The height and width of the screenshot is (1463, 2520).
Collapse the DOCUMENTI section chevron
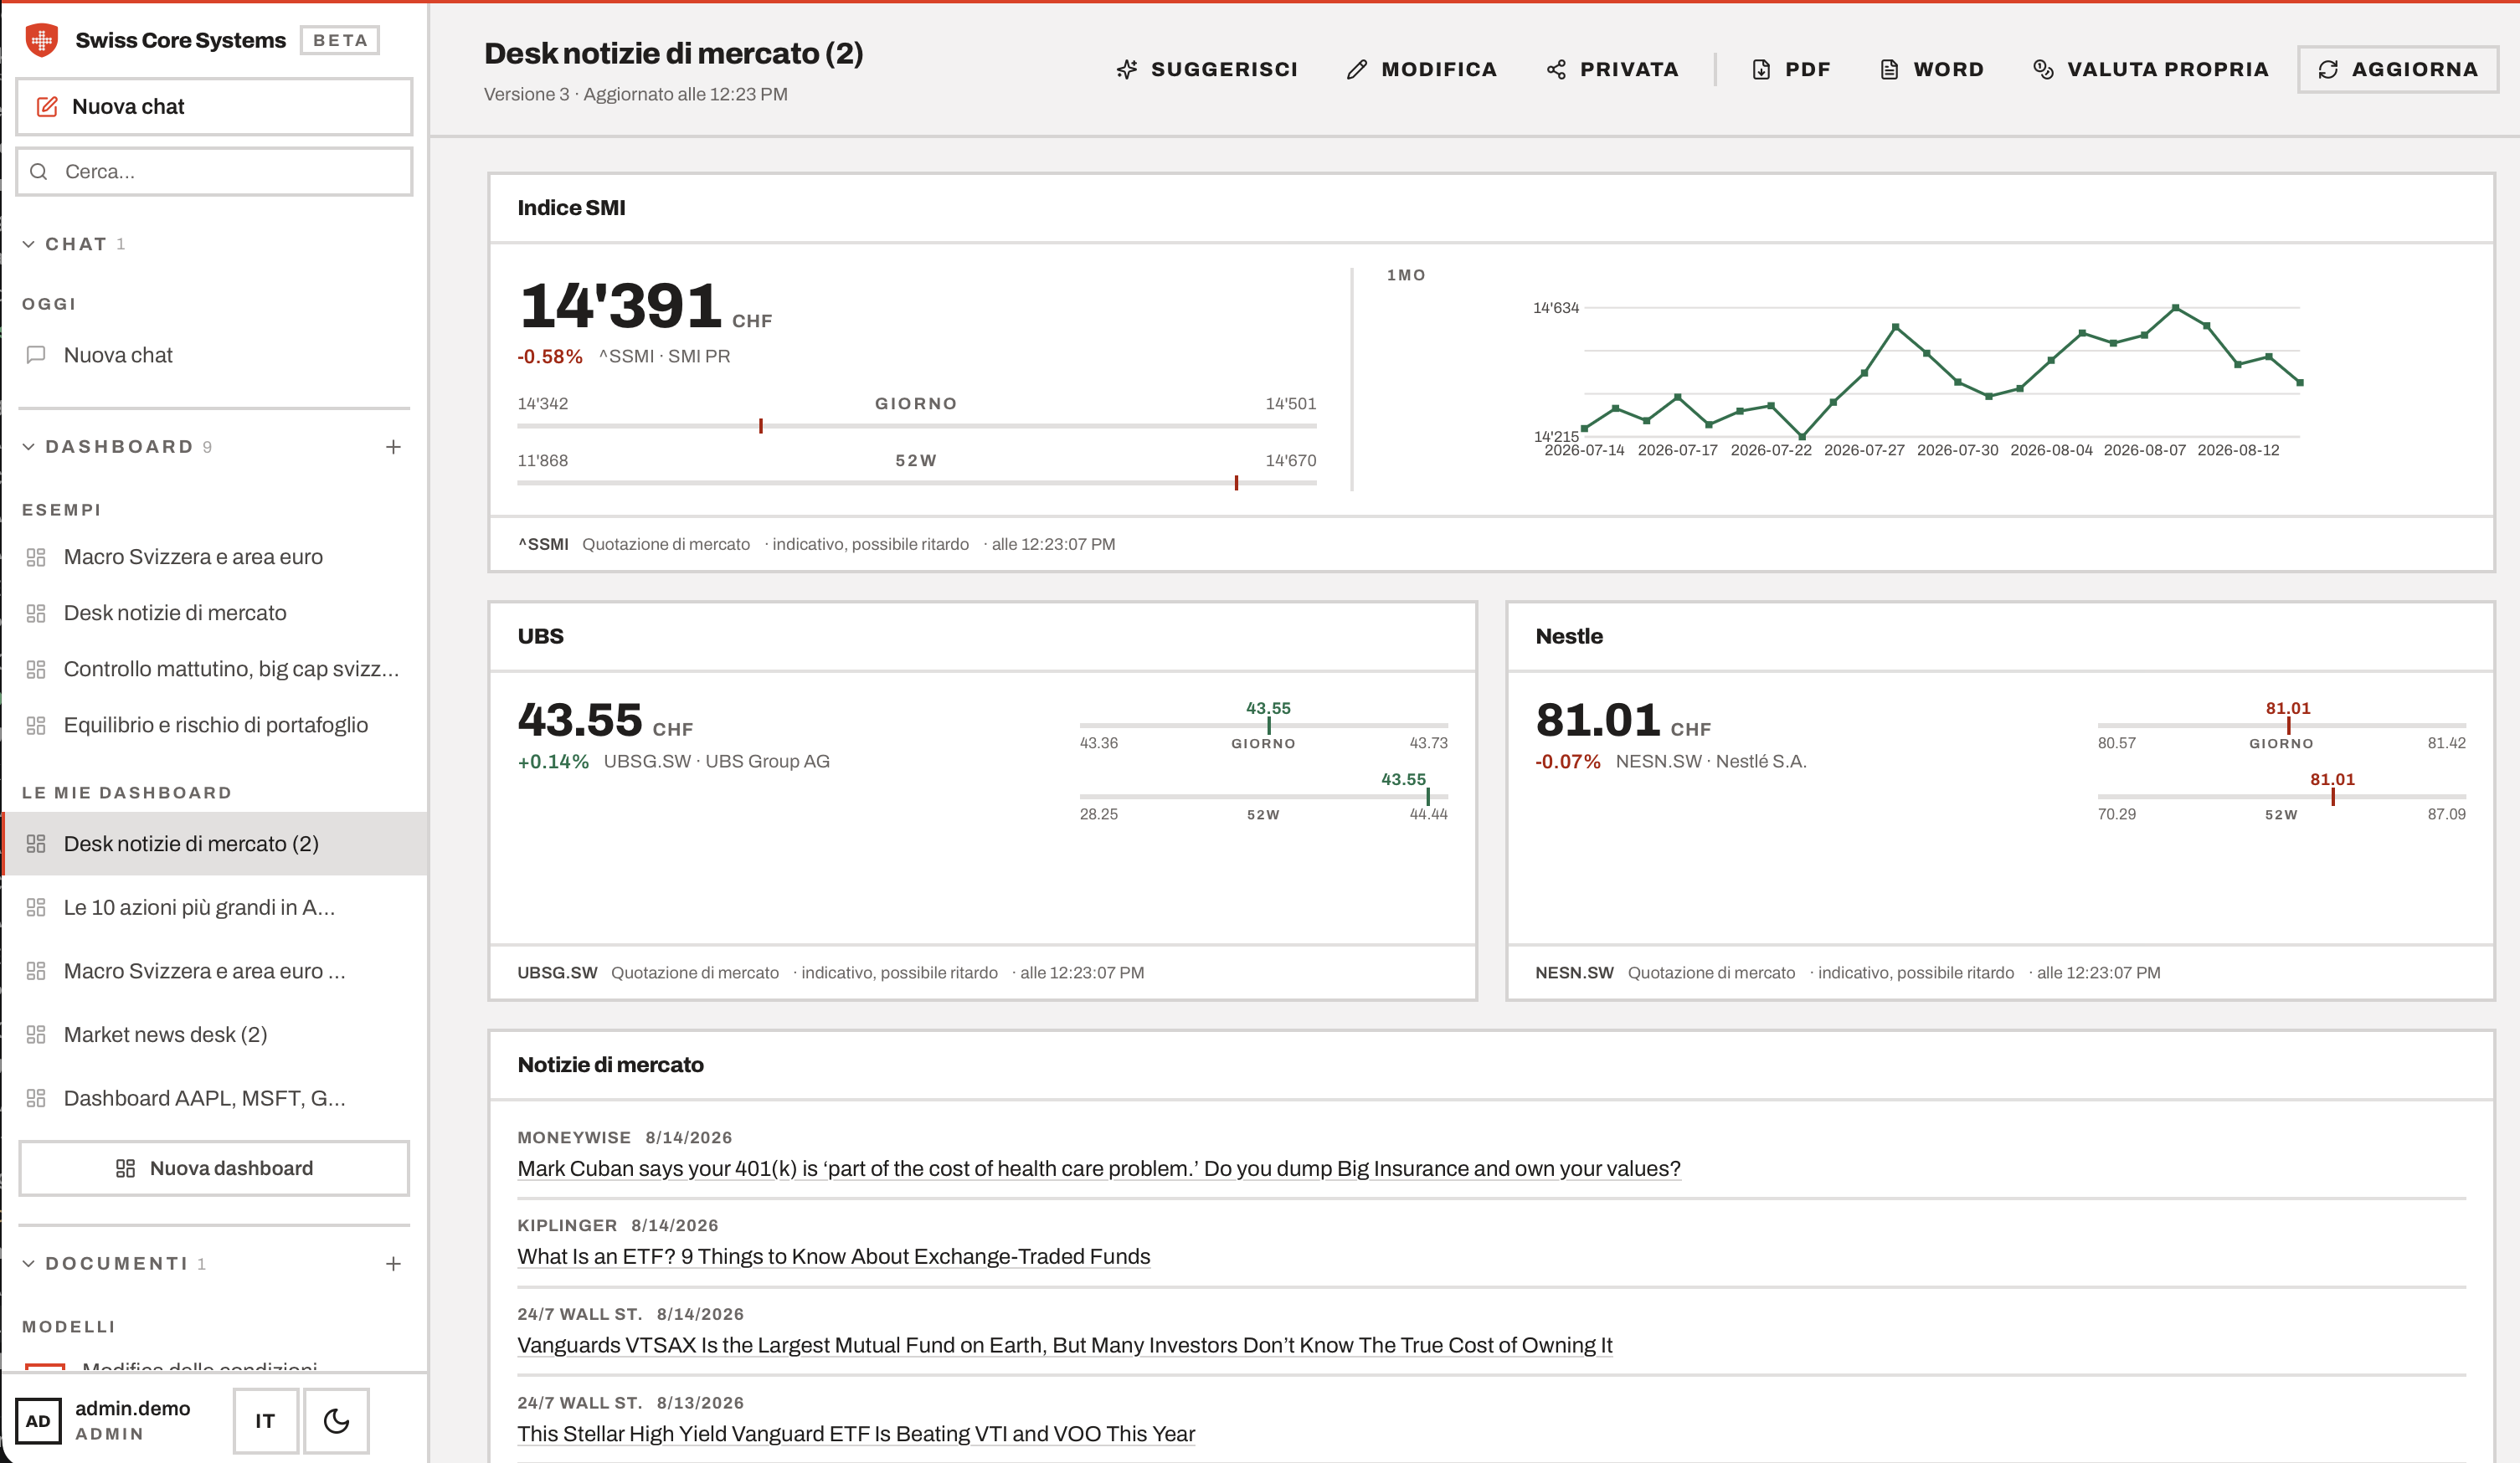click(x=28, y=1263)
